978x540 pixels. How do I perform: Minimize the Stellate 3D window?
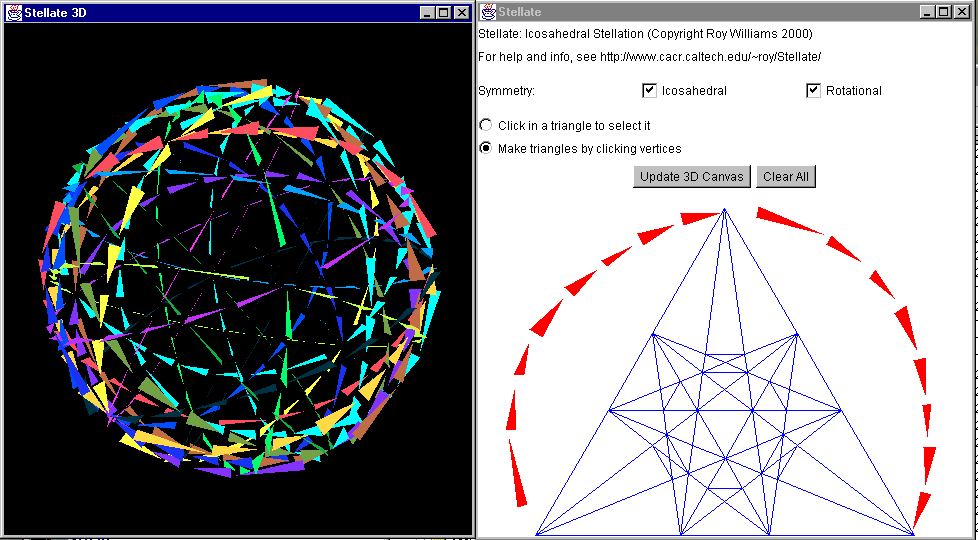pos(428,12)
